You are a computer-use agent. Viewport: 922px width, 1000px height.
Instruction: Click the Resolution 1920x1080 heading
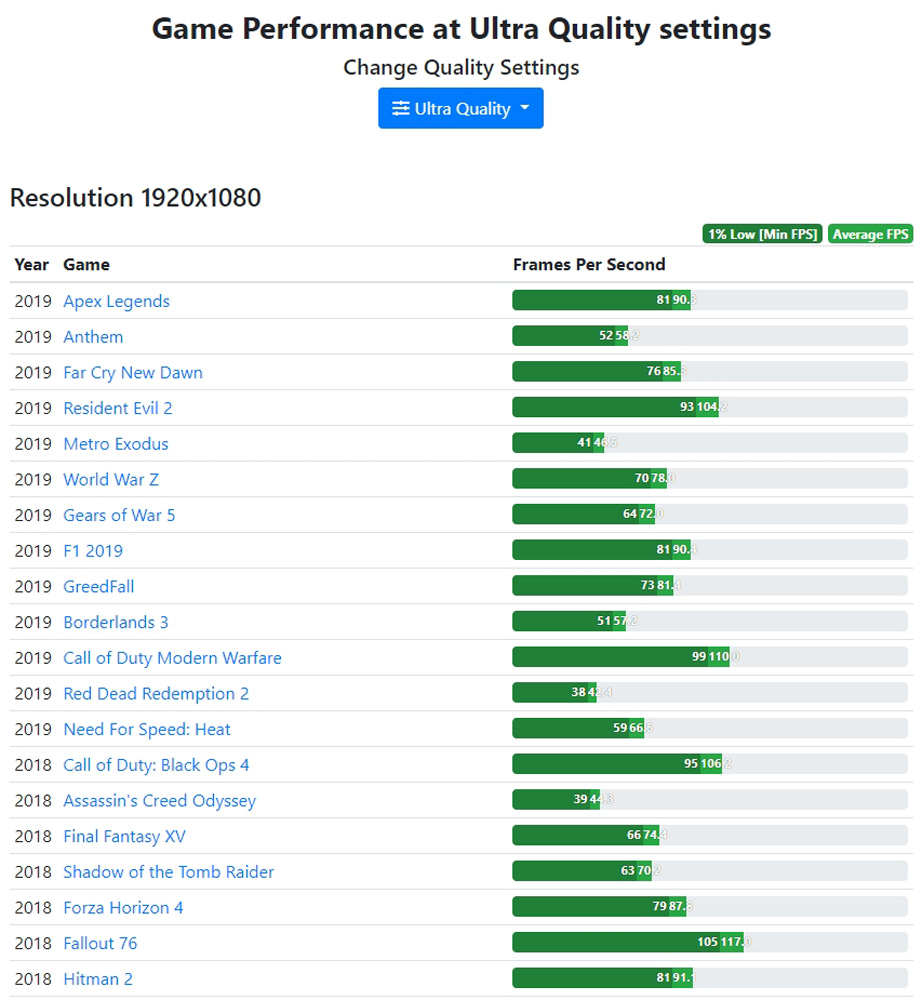(x=135, y=198)
